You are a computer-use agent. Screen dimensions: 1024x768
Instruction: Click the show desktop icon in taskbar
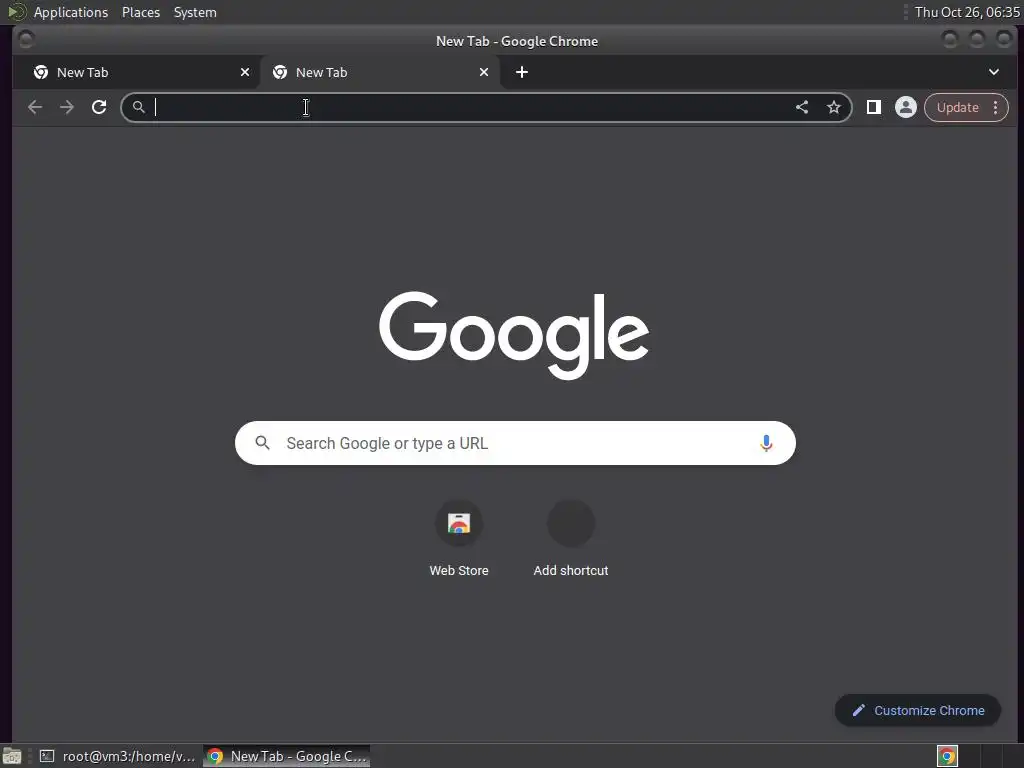(x=12, y=756)
